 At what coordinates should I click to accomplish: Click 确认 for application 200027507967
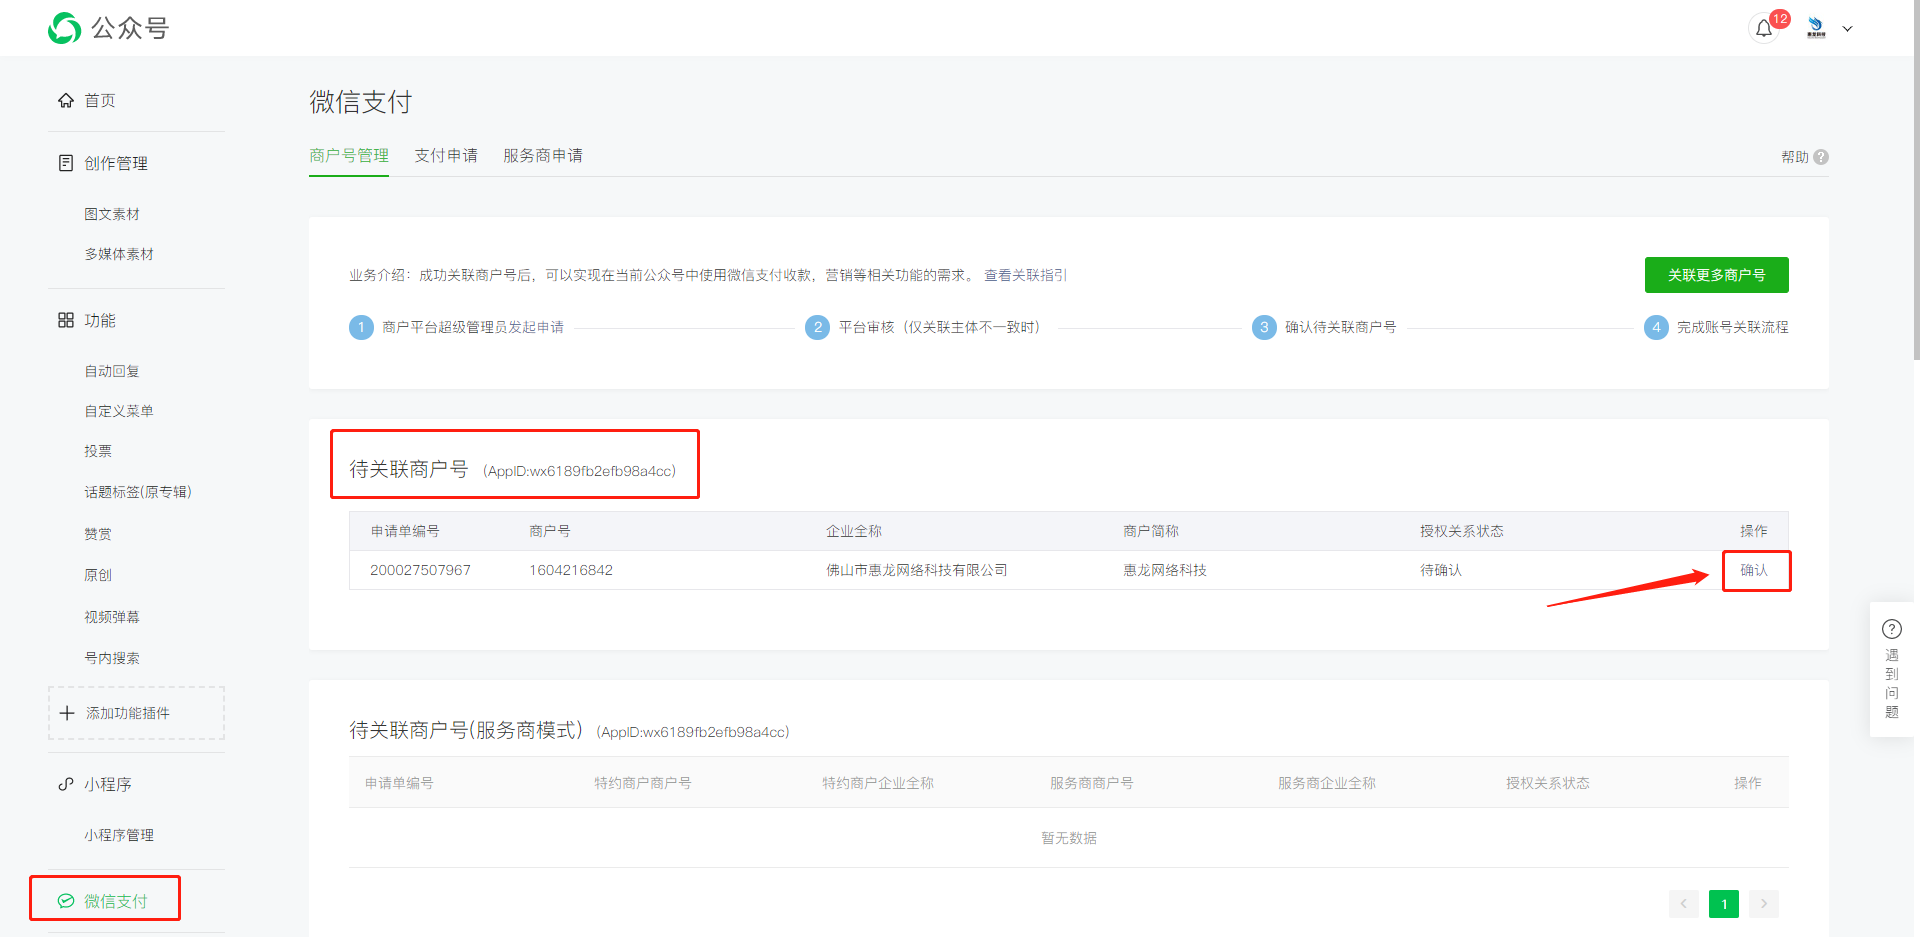tap(1754, 570)
